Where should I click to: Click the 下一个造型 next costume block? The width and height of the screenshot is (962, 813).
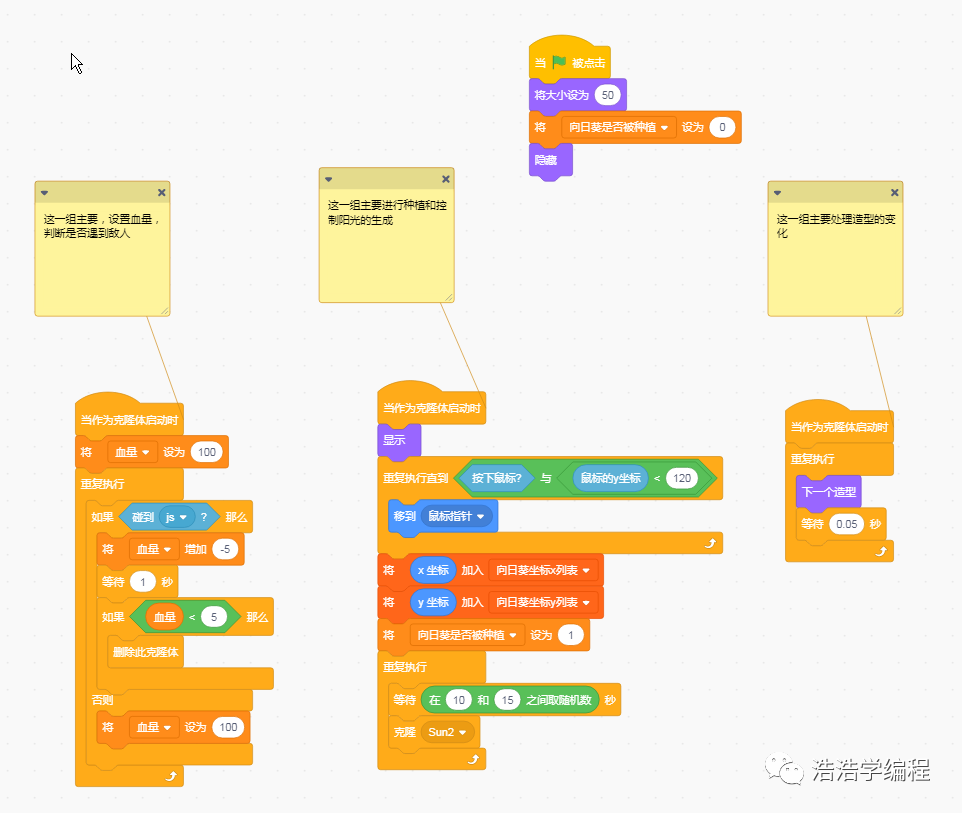tap(829, 491)
